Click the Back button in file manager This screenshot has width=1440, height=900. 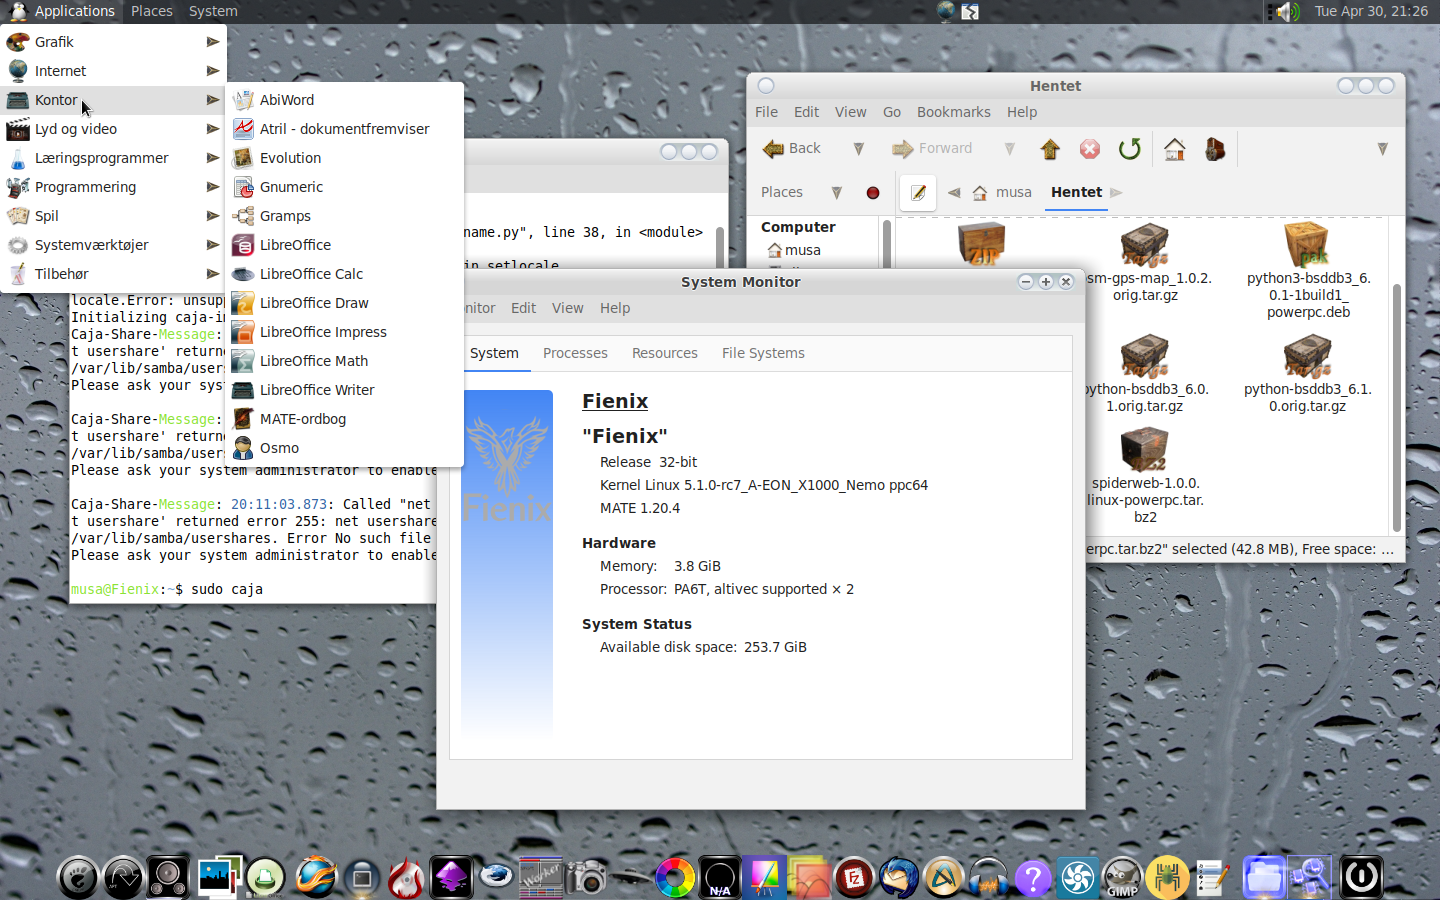793,149
